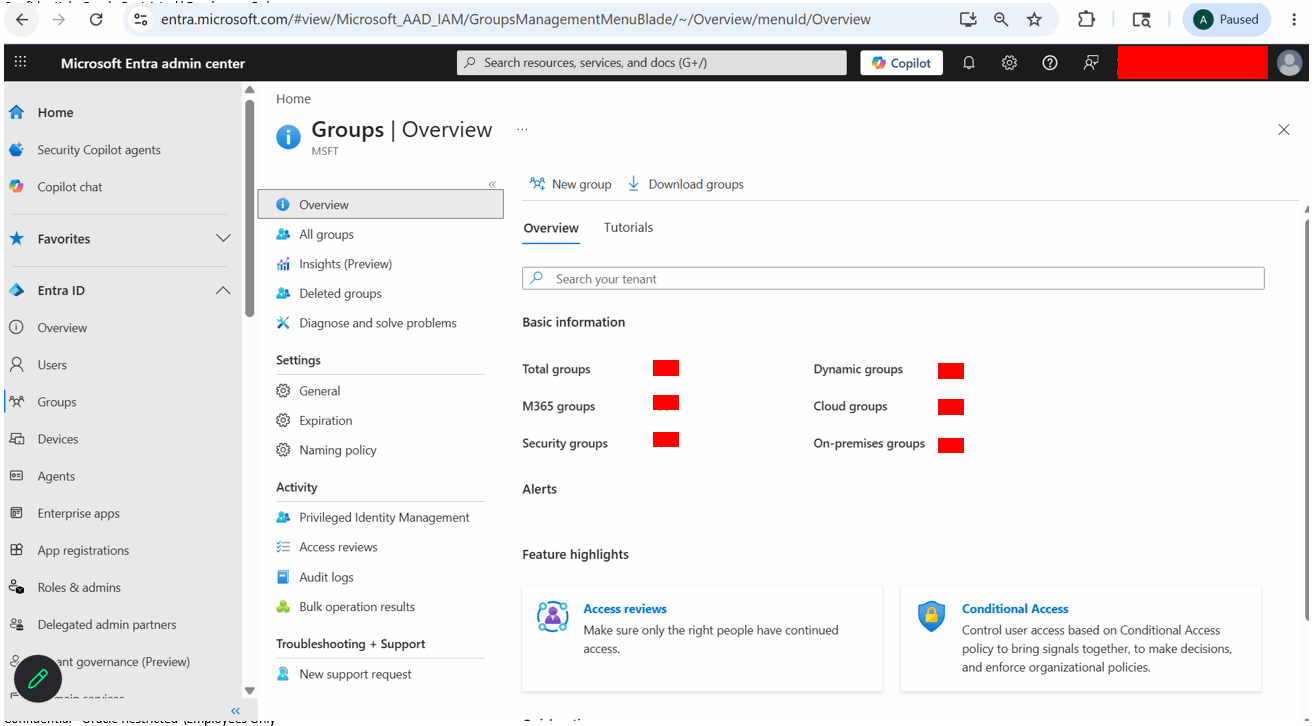Switch to the Tutorials tab

point(628,228)
